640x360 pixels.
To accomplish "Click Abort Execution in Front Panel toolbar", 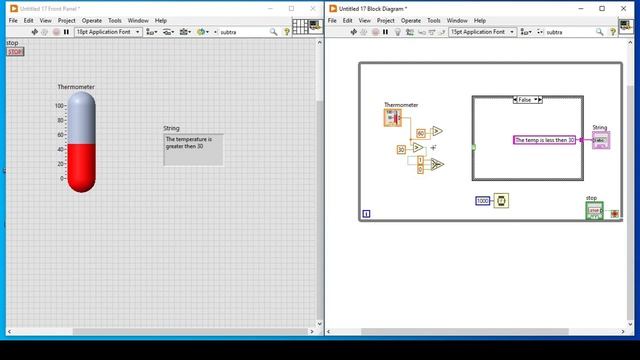I will click(56, 32).
